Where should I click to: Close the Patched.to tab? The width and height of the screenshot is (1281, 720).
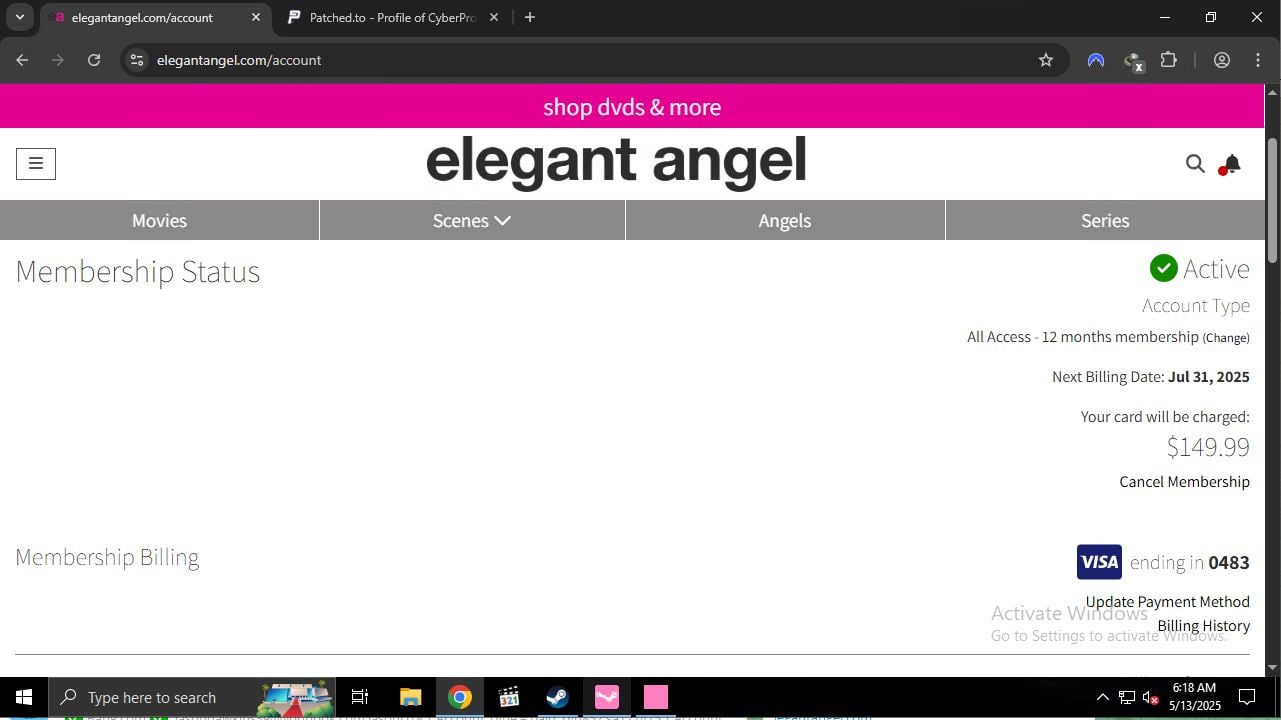click(x=494, y=17)
